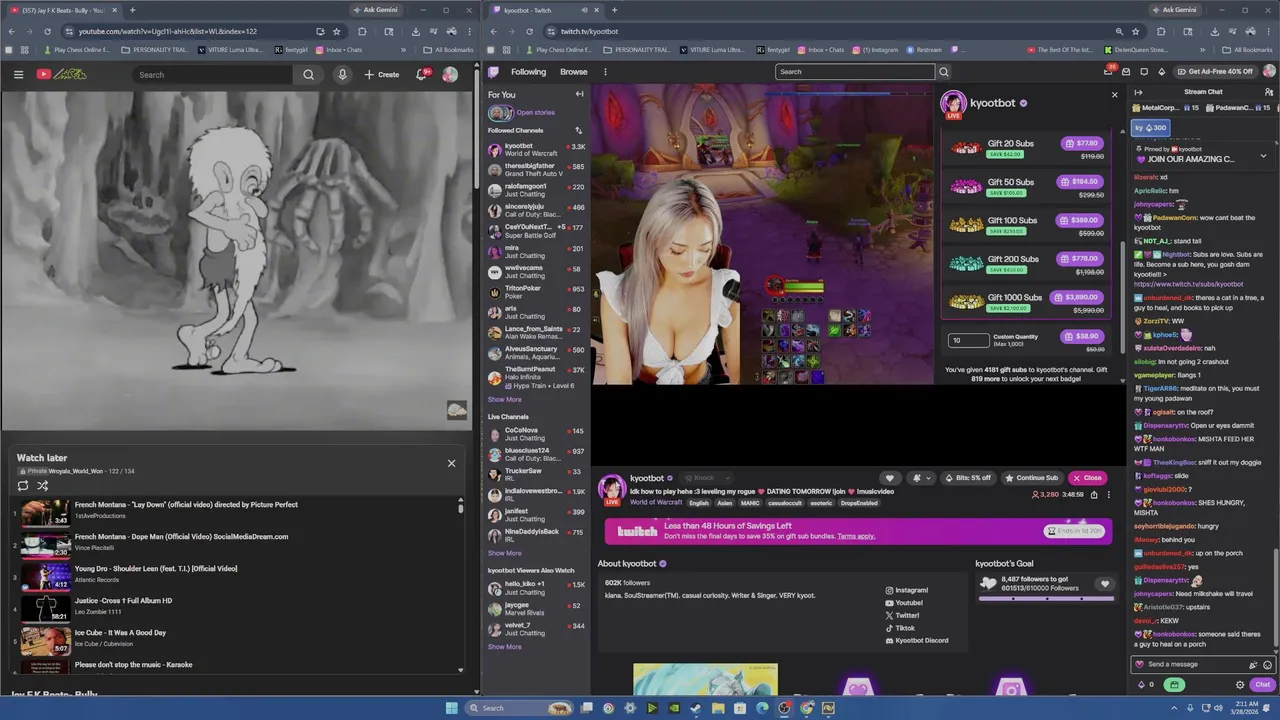Focus the Twitch search box
Viewport: 1280px width, 720px height.
855,72
